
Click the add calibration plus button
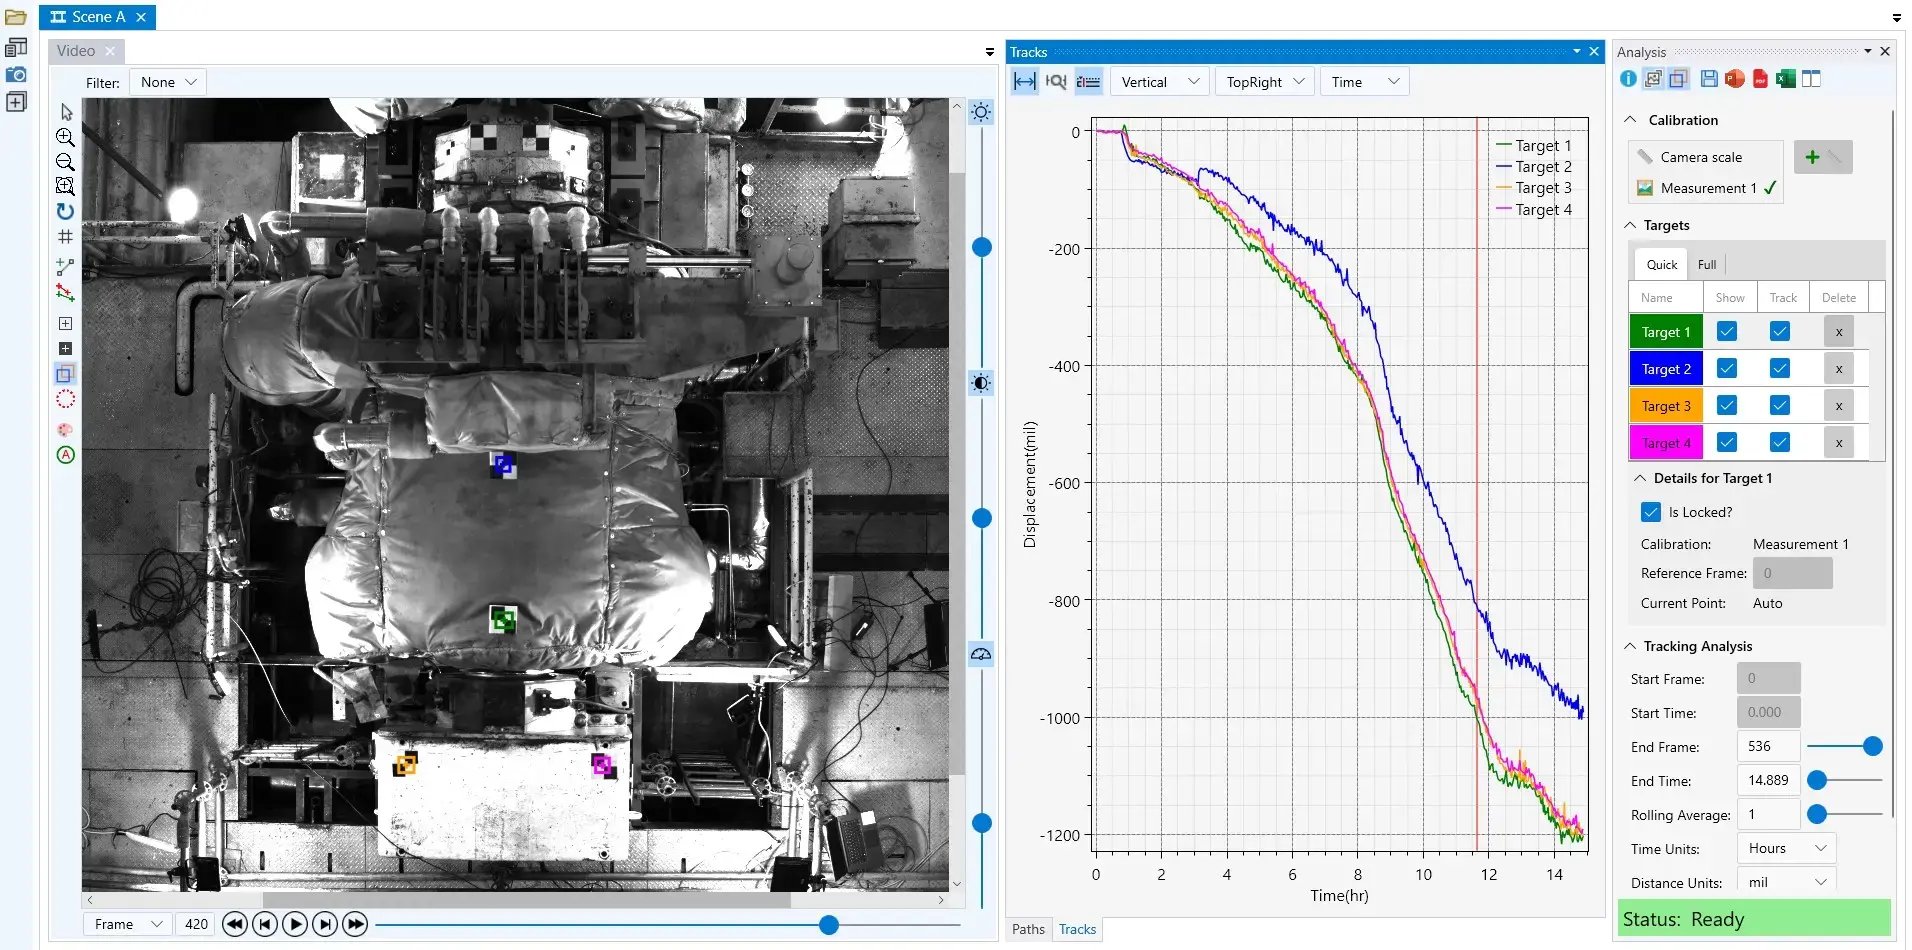(x=1812, y=157)
